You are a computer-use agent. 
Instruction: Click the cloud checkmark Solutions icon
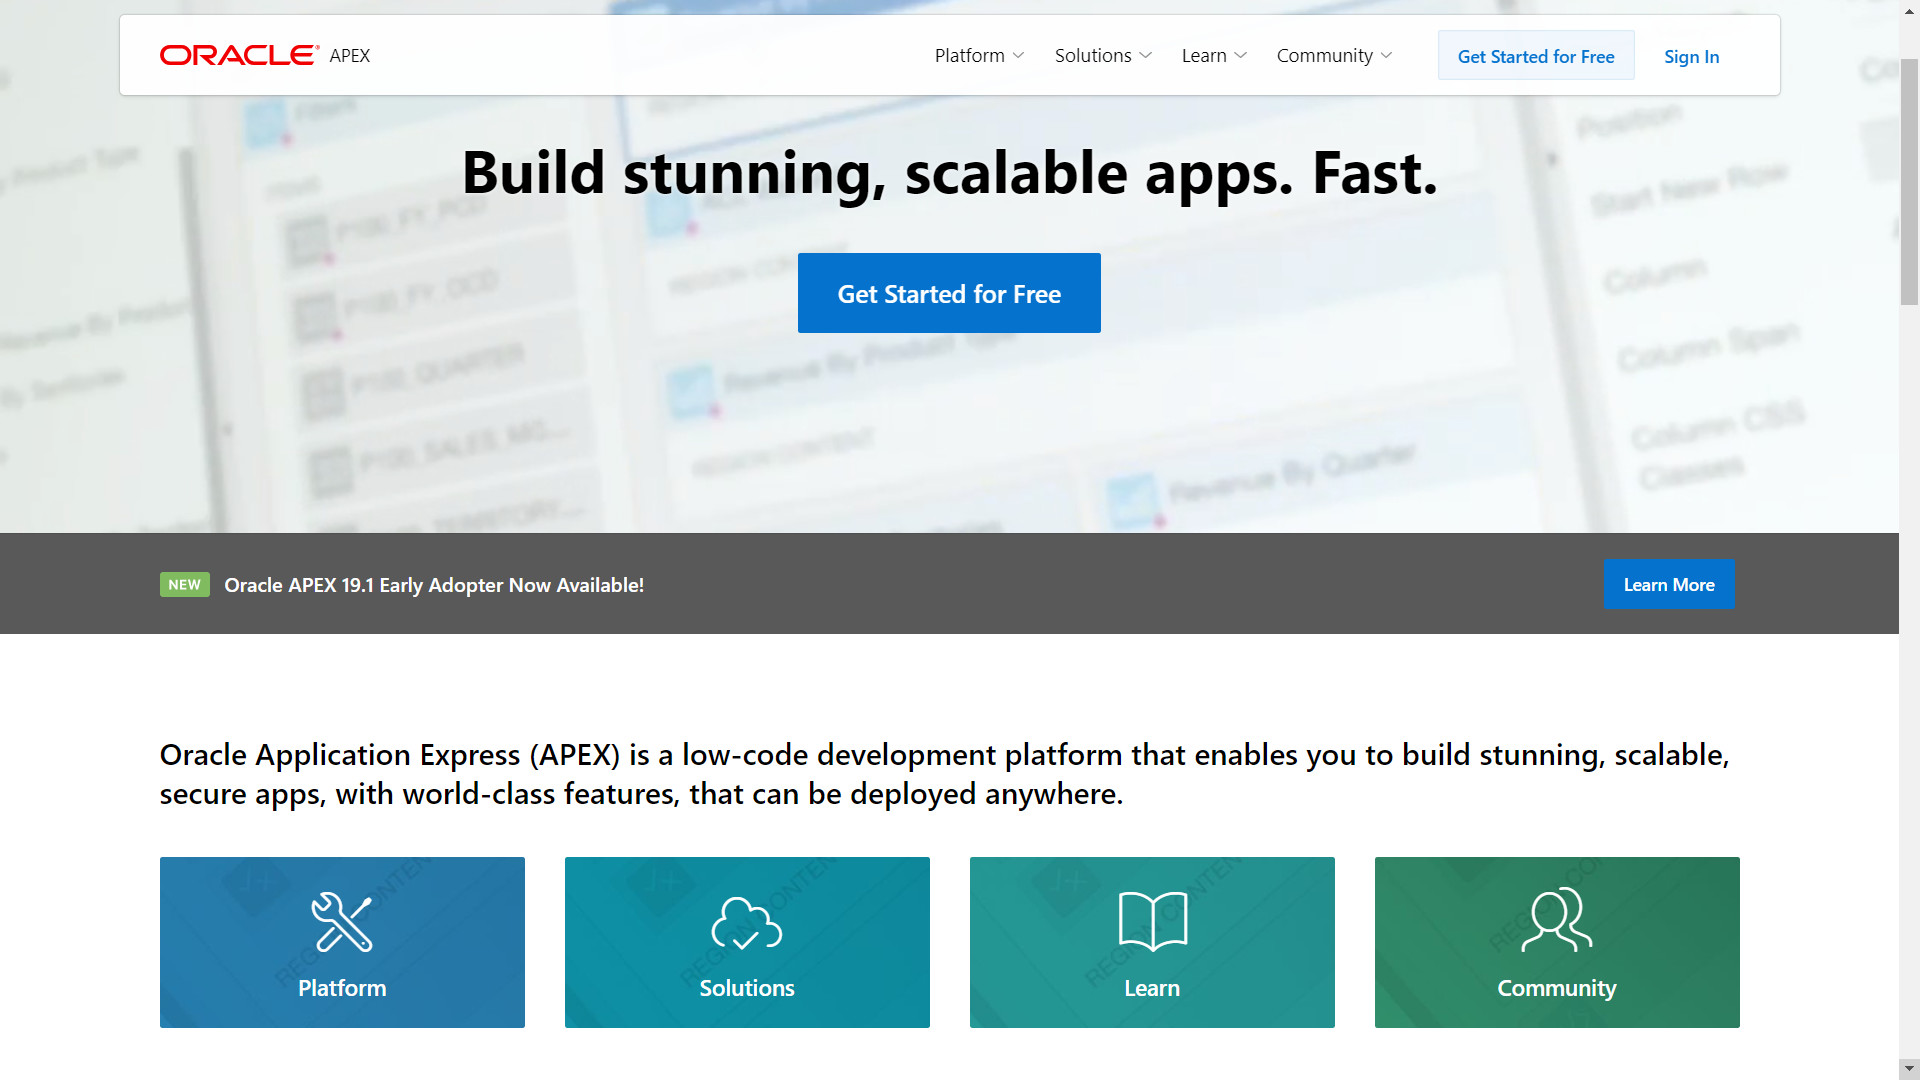[x=747, y=921]
